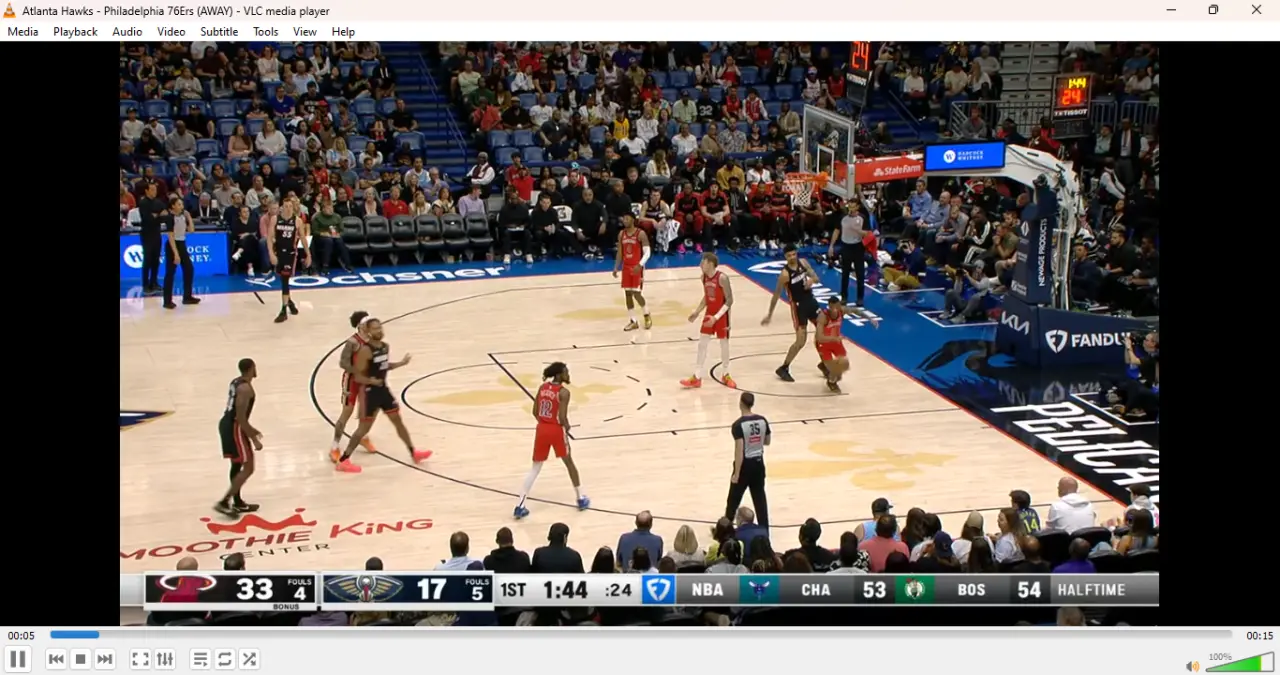Pause the video playback
This screenshot has height=675, width=1280.
coord(18,659)
